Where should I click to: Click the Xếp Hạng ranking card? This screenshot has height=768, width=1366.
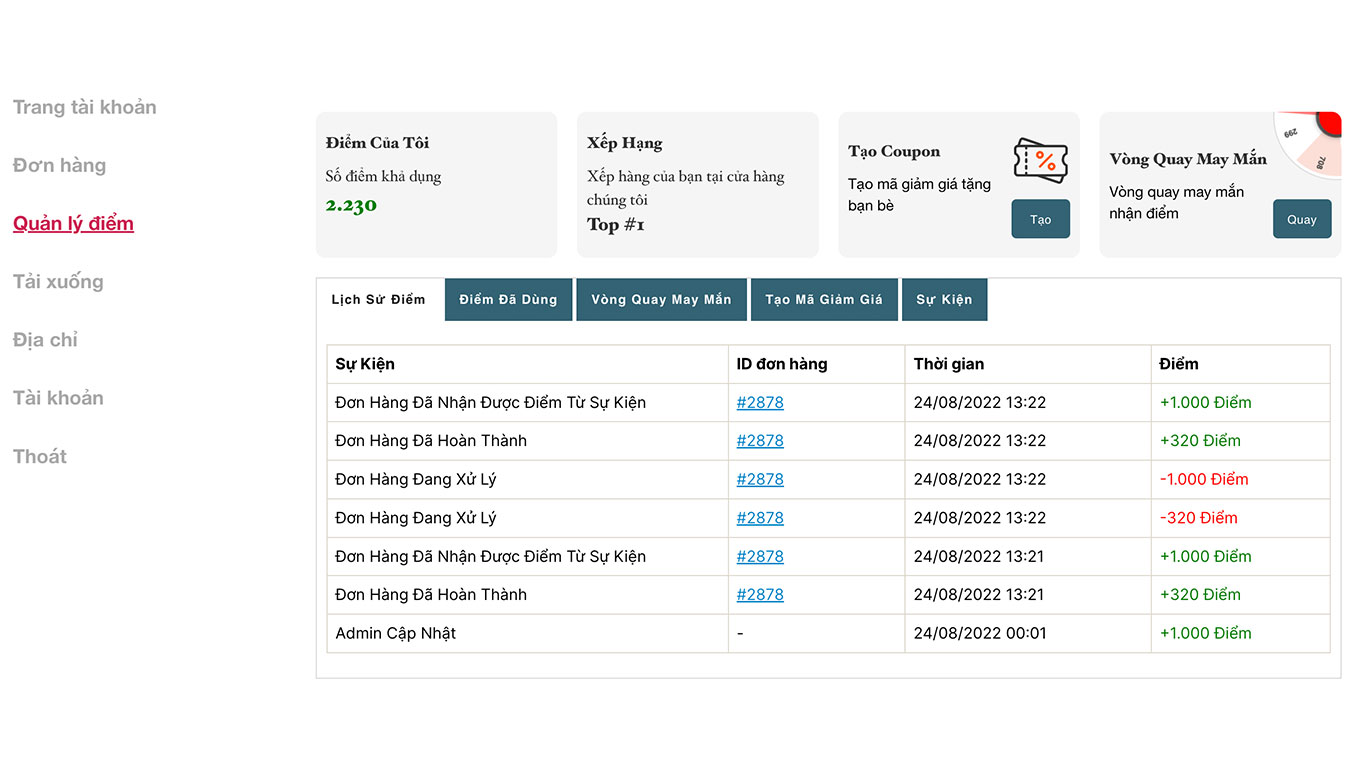pos(697,185)
